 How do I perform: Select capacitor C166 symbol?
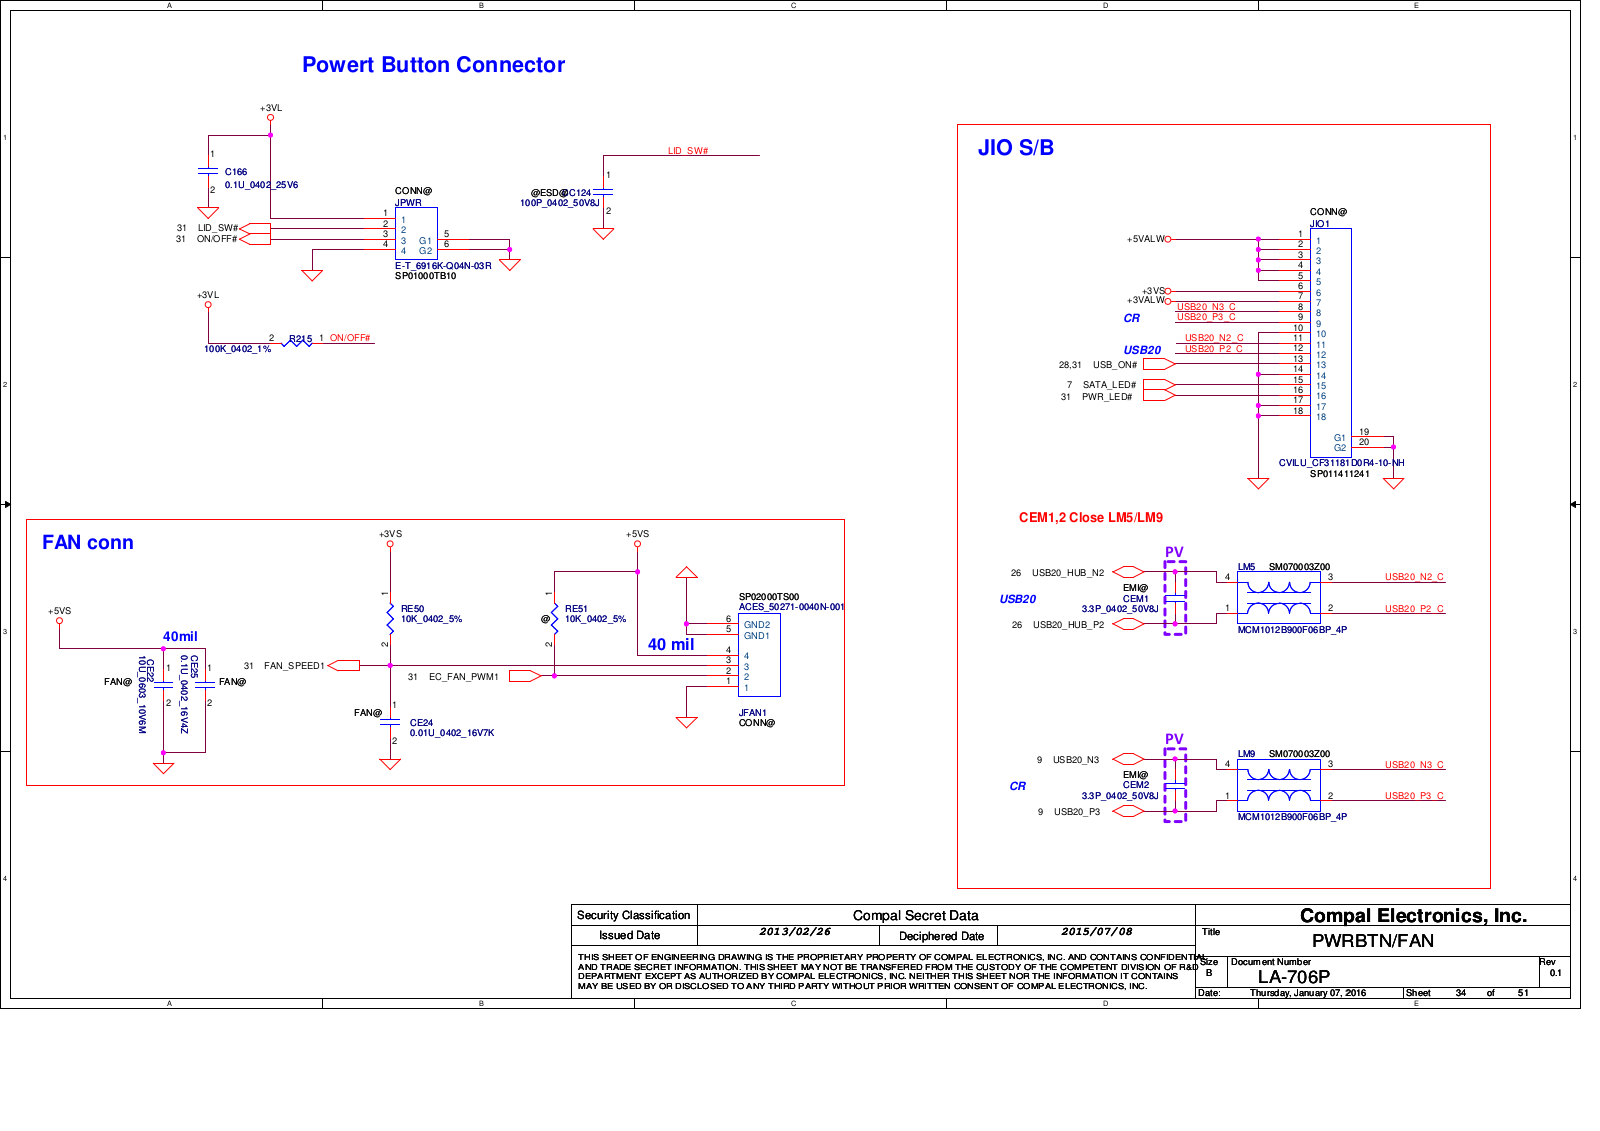208,171
